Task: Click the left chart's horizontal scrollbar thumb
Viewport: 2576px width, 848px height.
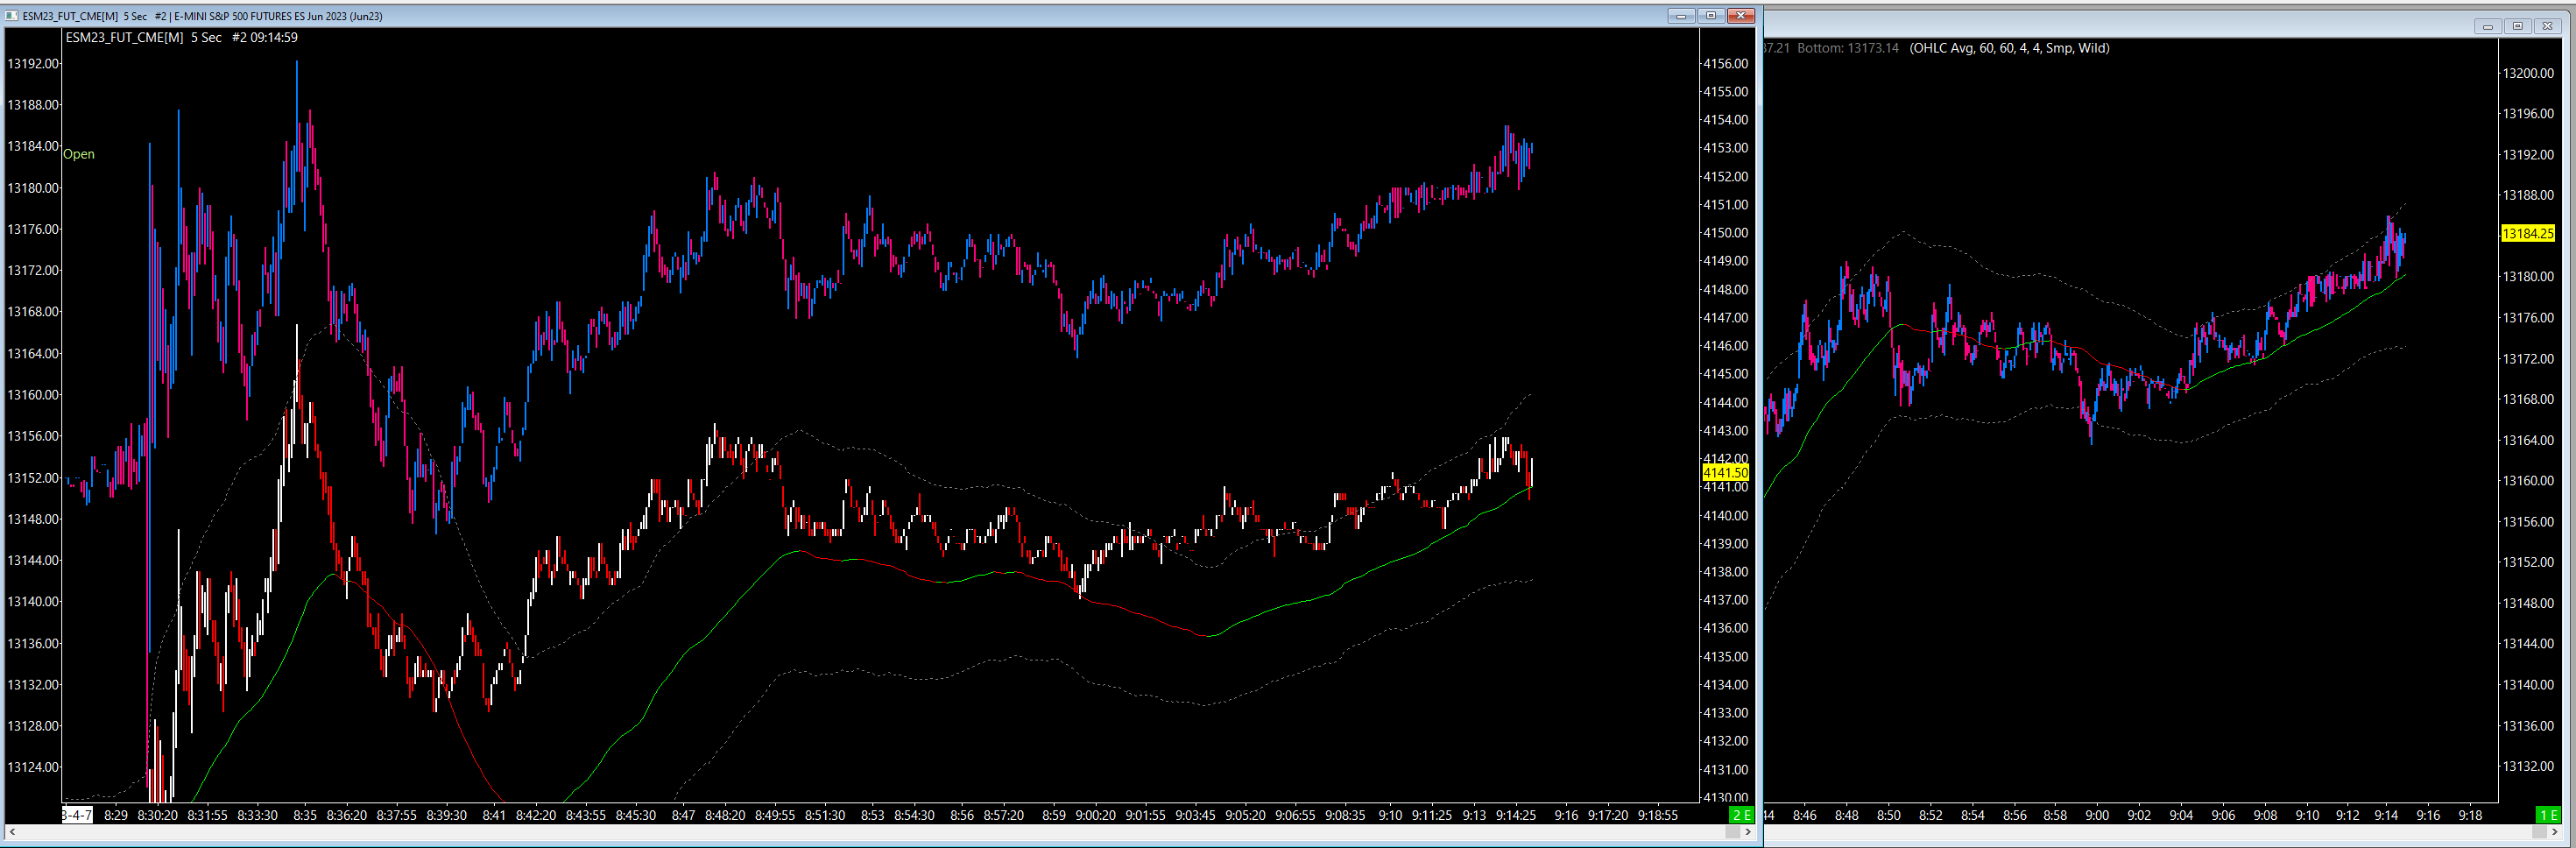Action: [1732, 832]
